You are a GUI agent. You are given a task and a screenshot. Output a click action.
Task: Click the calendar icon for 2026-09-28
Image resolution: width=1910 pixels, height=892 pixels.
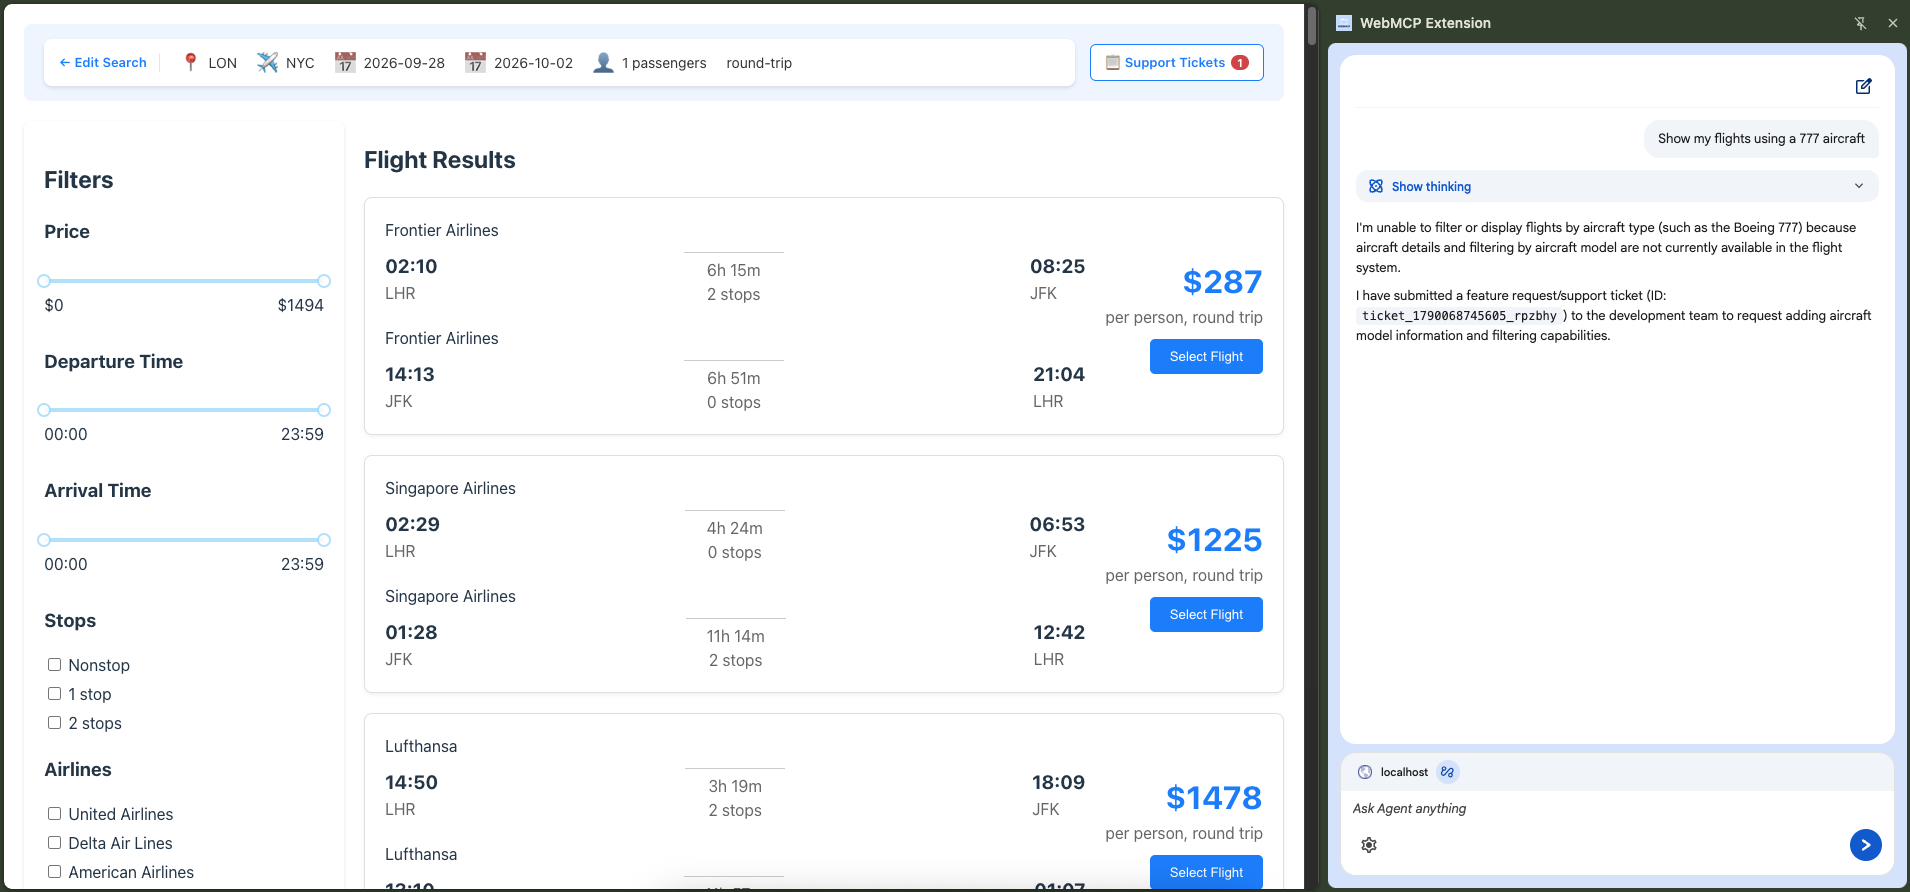[345, 63]
